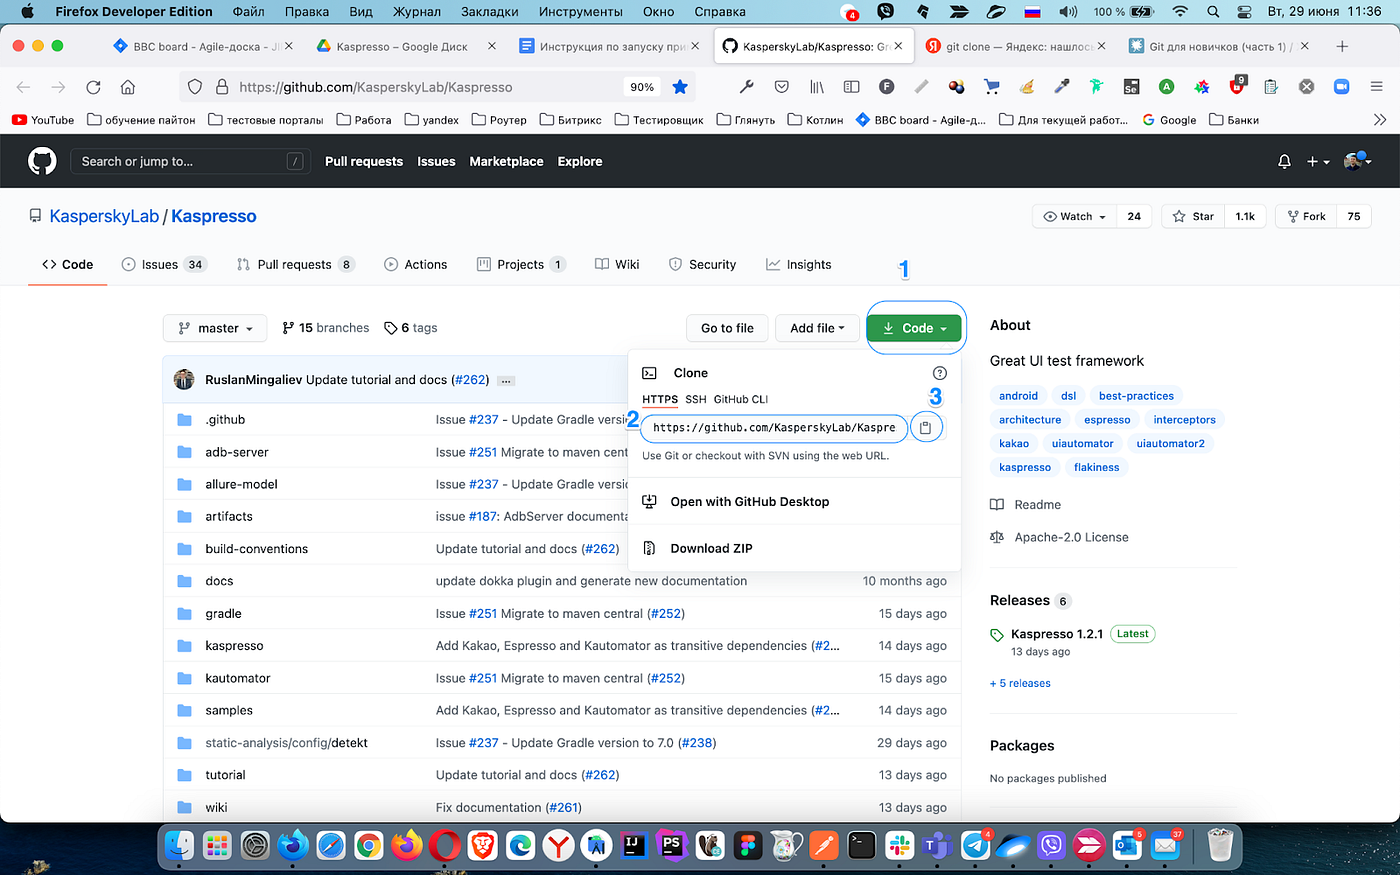Open Firefox hamburger menu
The image size is (1400, 875).
1376,87
